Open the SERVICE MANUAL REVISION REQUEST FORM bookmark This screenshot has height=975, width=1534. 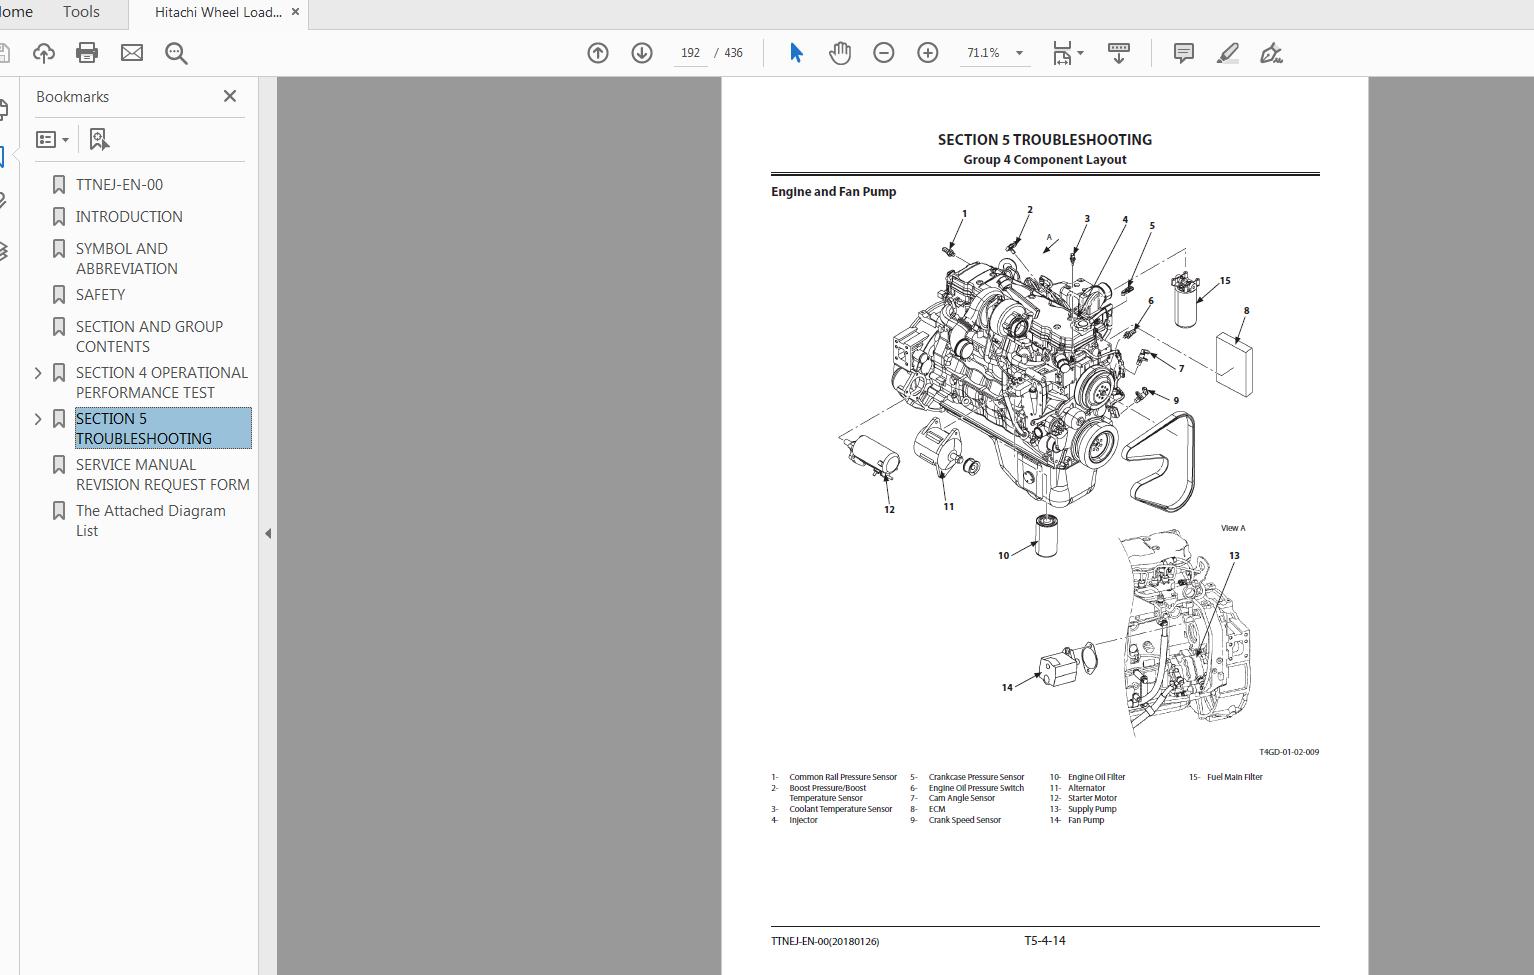point(162,475)
